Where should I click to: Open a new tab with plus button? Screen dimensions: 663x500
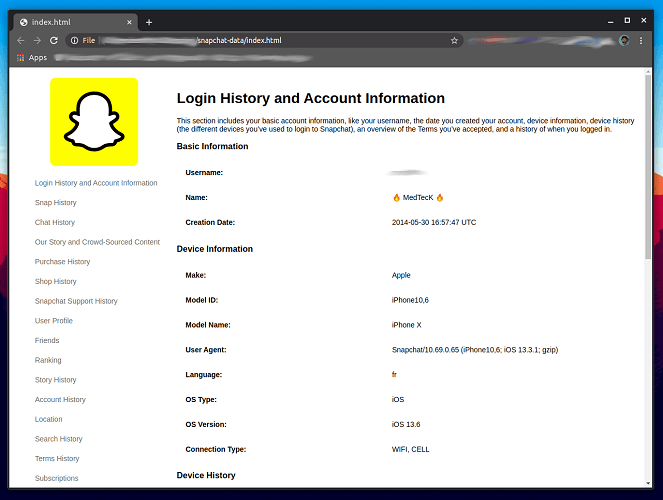(149, 22)
